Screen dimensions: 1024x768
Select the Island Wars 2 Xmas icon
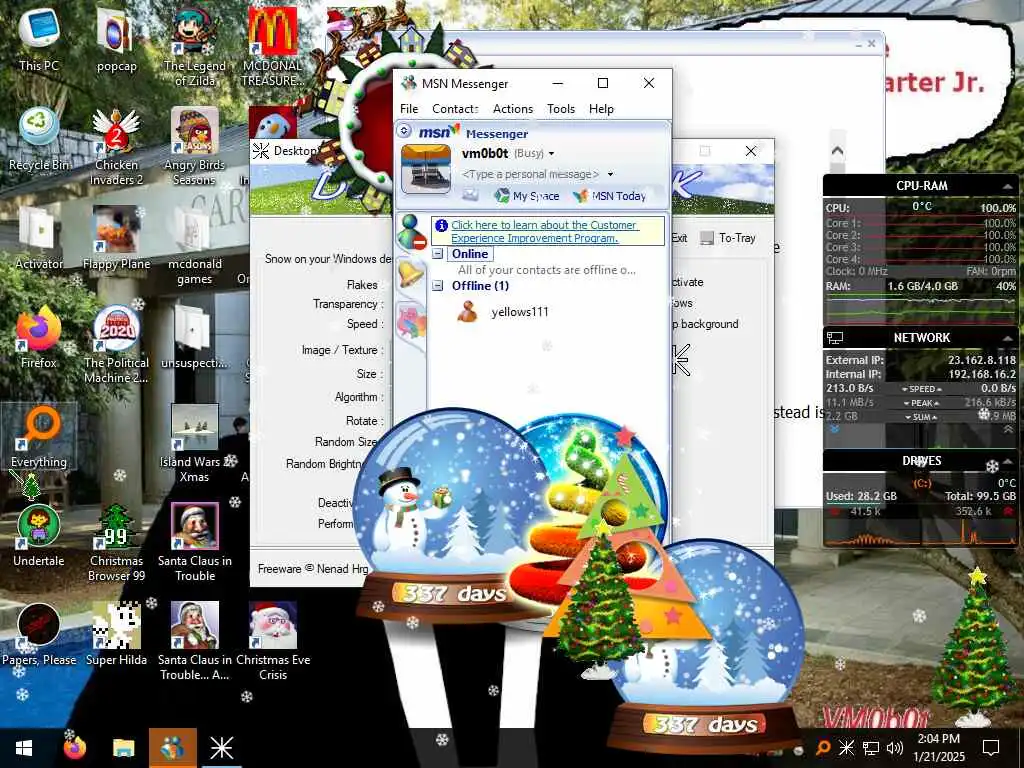click(x=195, y=443)
